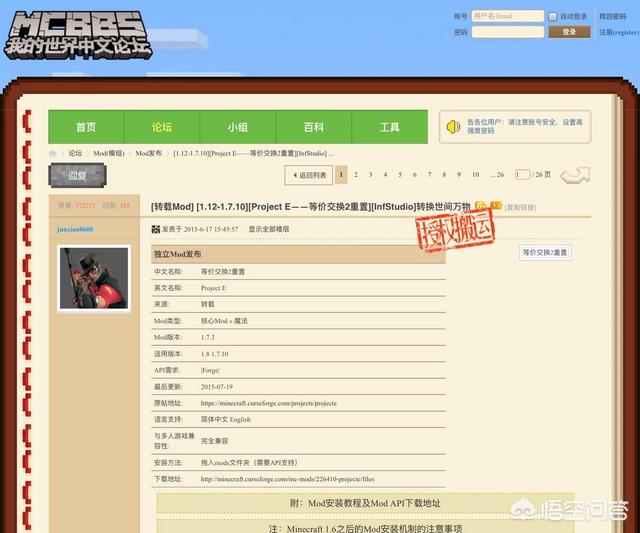Click the breadcrumb home icon
The height and width of the screenshot is (533, 640).
tap(53, 153)
